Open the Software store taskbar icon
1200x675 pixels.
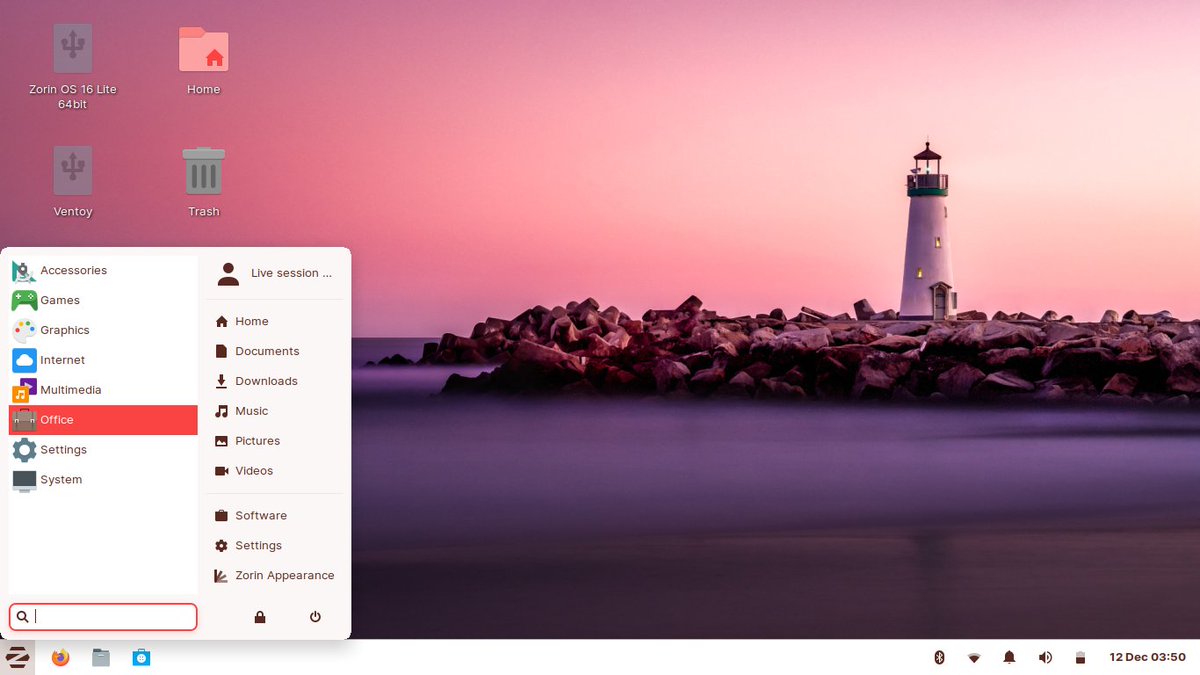click(x=142, y=657)
